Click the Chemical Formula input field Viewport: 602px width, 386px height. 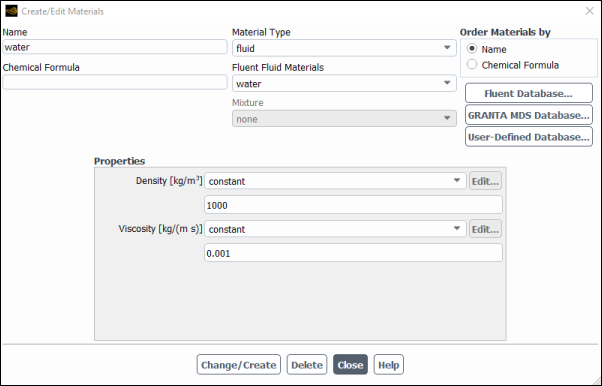coord(115,82)
